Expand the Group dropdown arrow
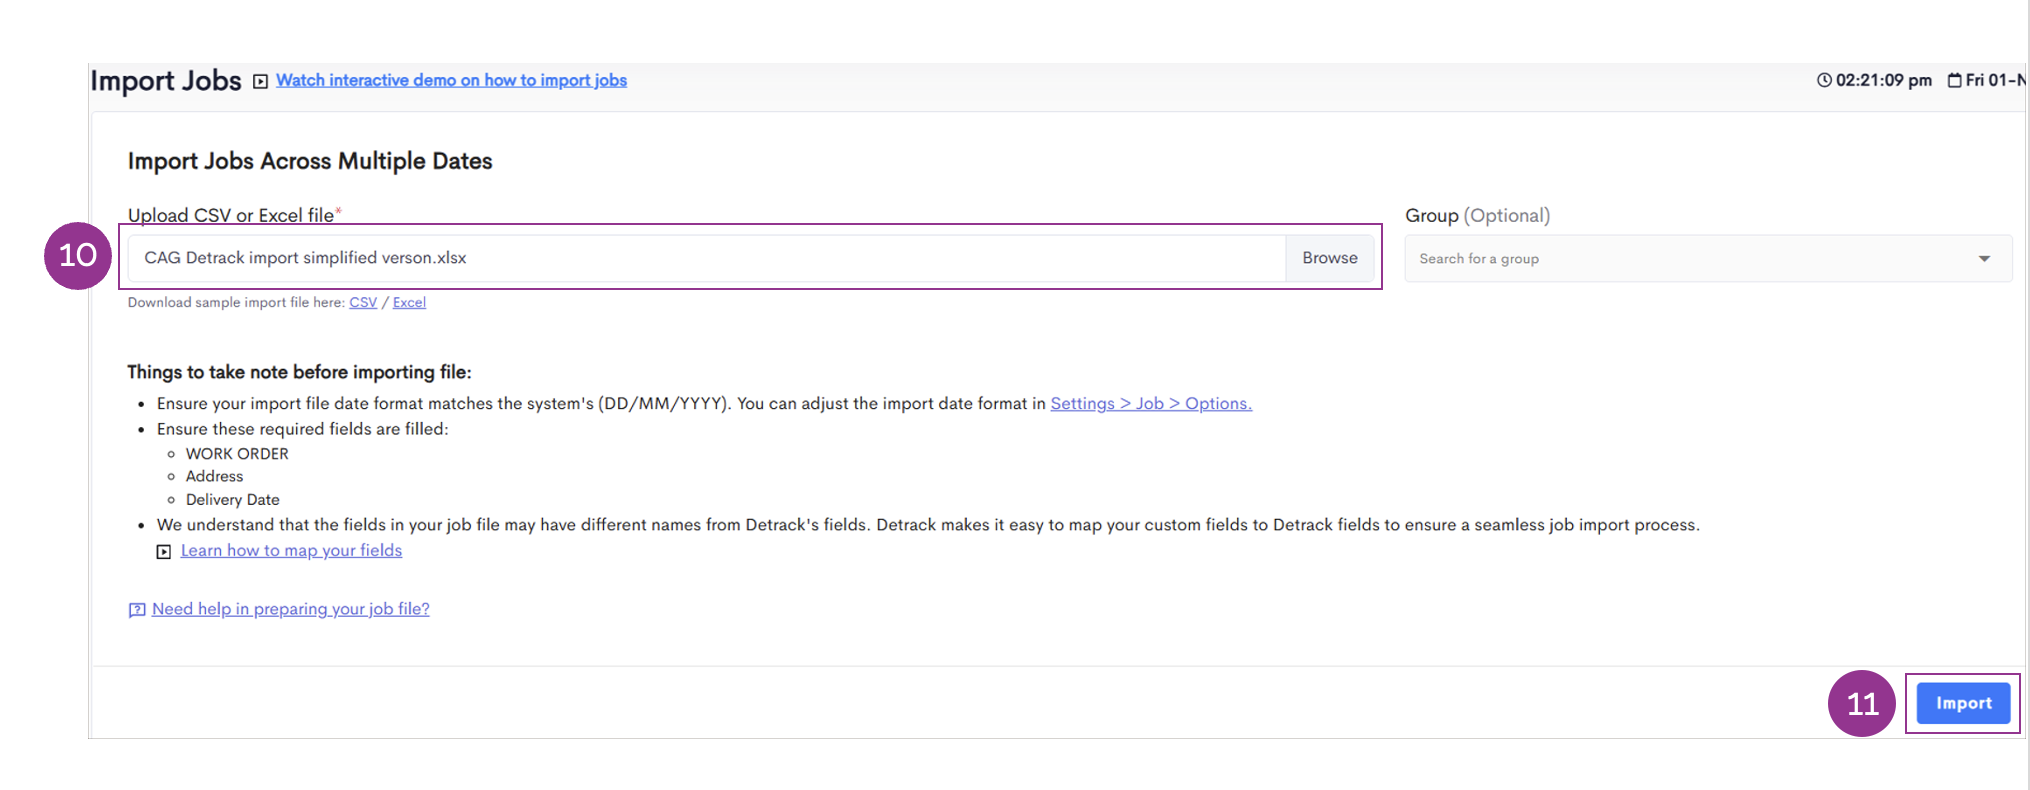Screen dimensions: 2030x790 point(1984,259)
